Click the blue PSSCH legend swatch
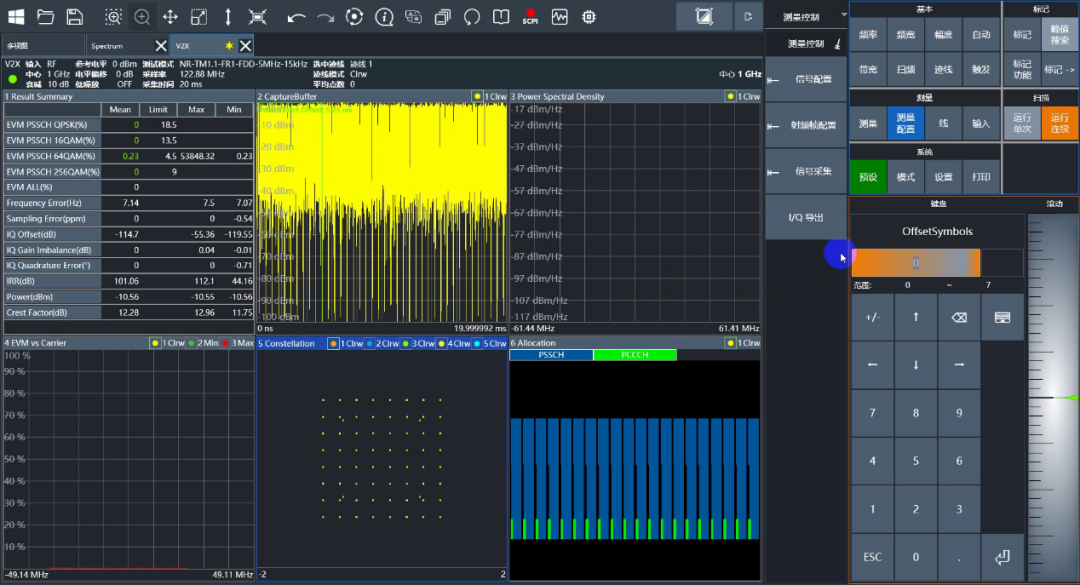The height and width of the screenshot is (585, 1080). (x=551, y=355)
